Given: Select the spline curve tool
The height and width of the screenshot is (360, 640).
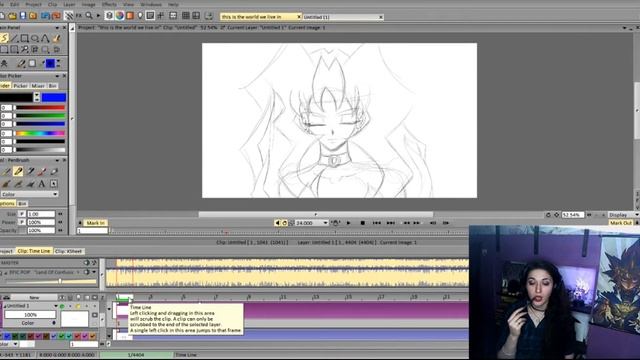Looking at the screenshot, I should tap(45, 38).
